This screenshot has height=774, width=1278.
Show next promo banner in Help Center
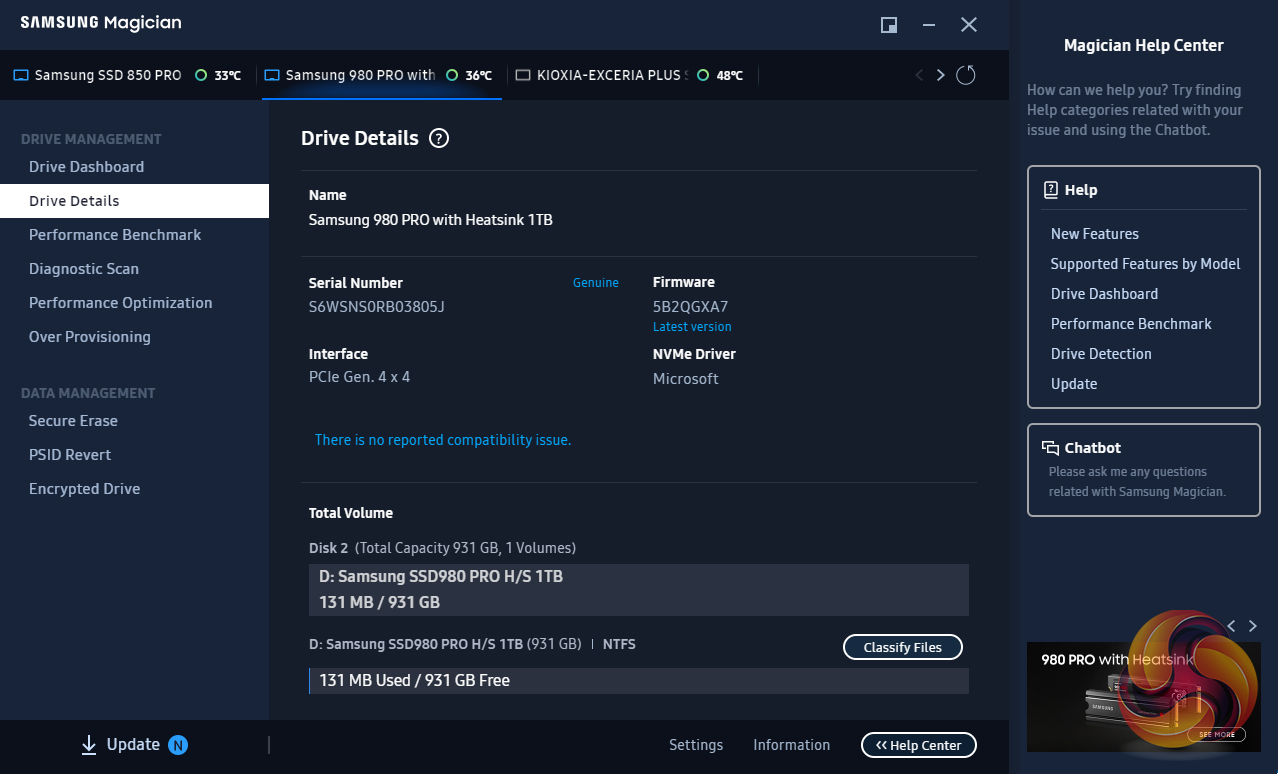[1253, 626]
